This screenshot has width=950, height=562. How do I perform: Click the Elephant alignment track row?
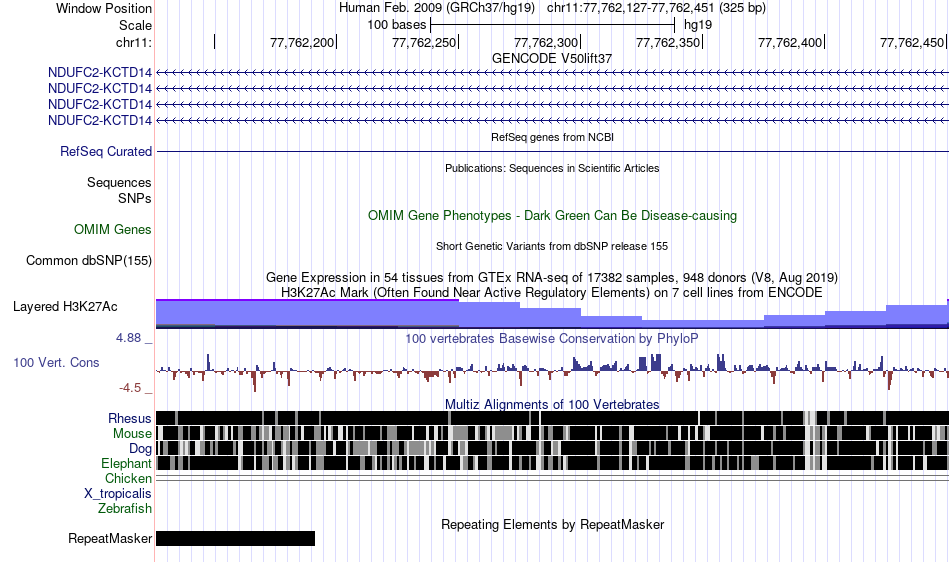click(x=552, y=463)
